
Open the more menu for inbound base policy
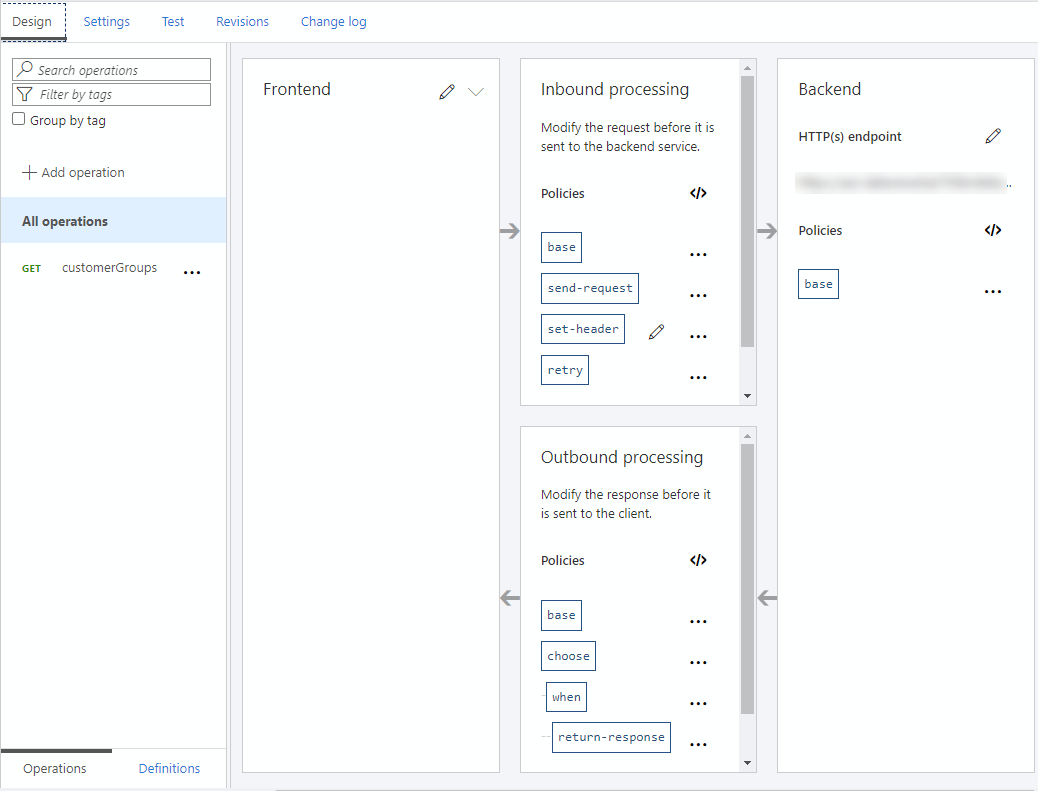pos(698,254)
